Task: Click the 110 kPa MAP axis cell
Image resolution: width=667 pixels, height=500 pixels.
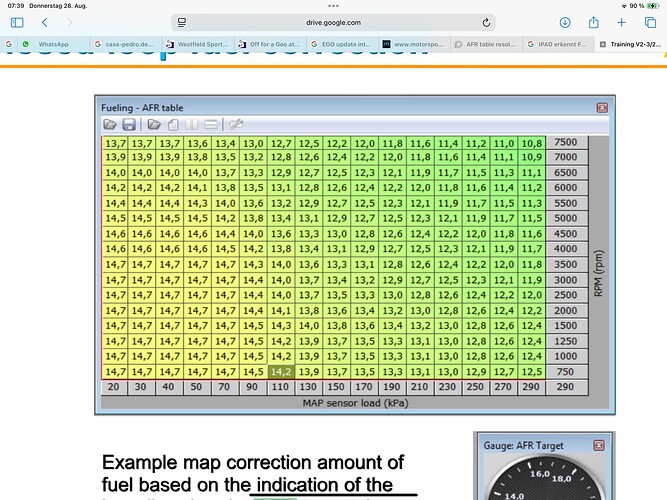Action: (280, 387)
